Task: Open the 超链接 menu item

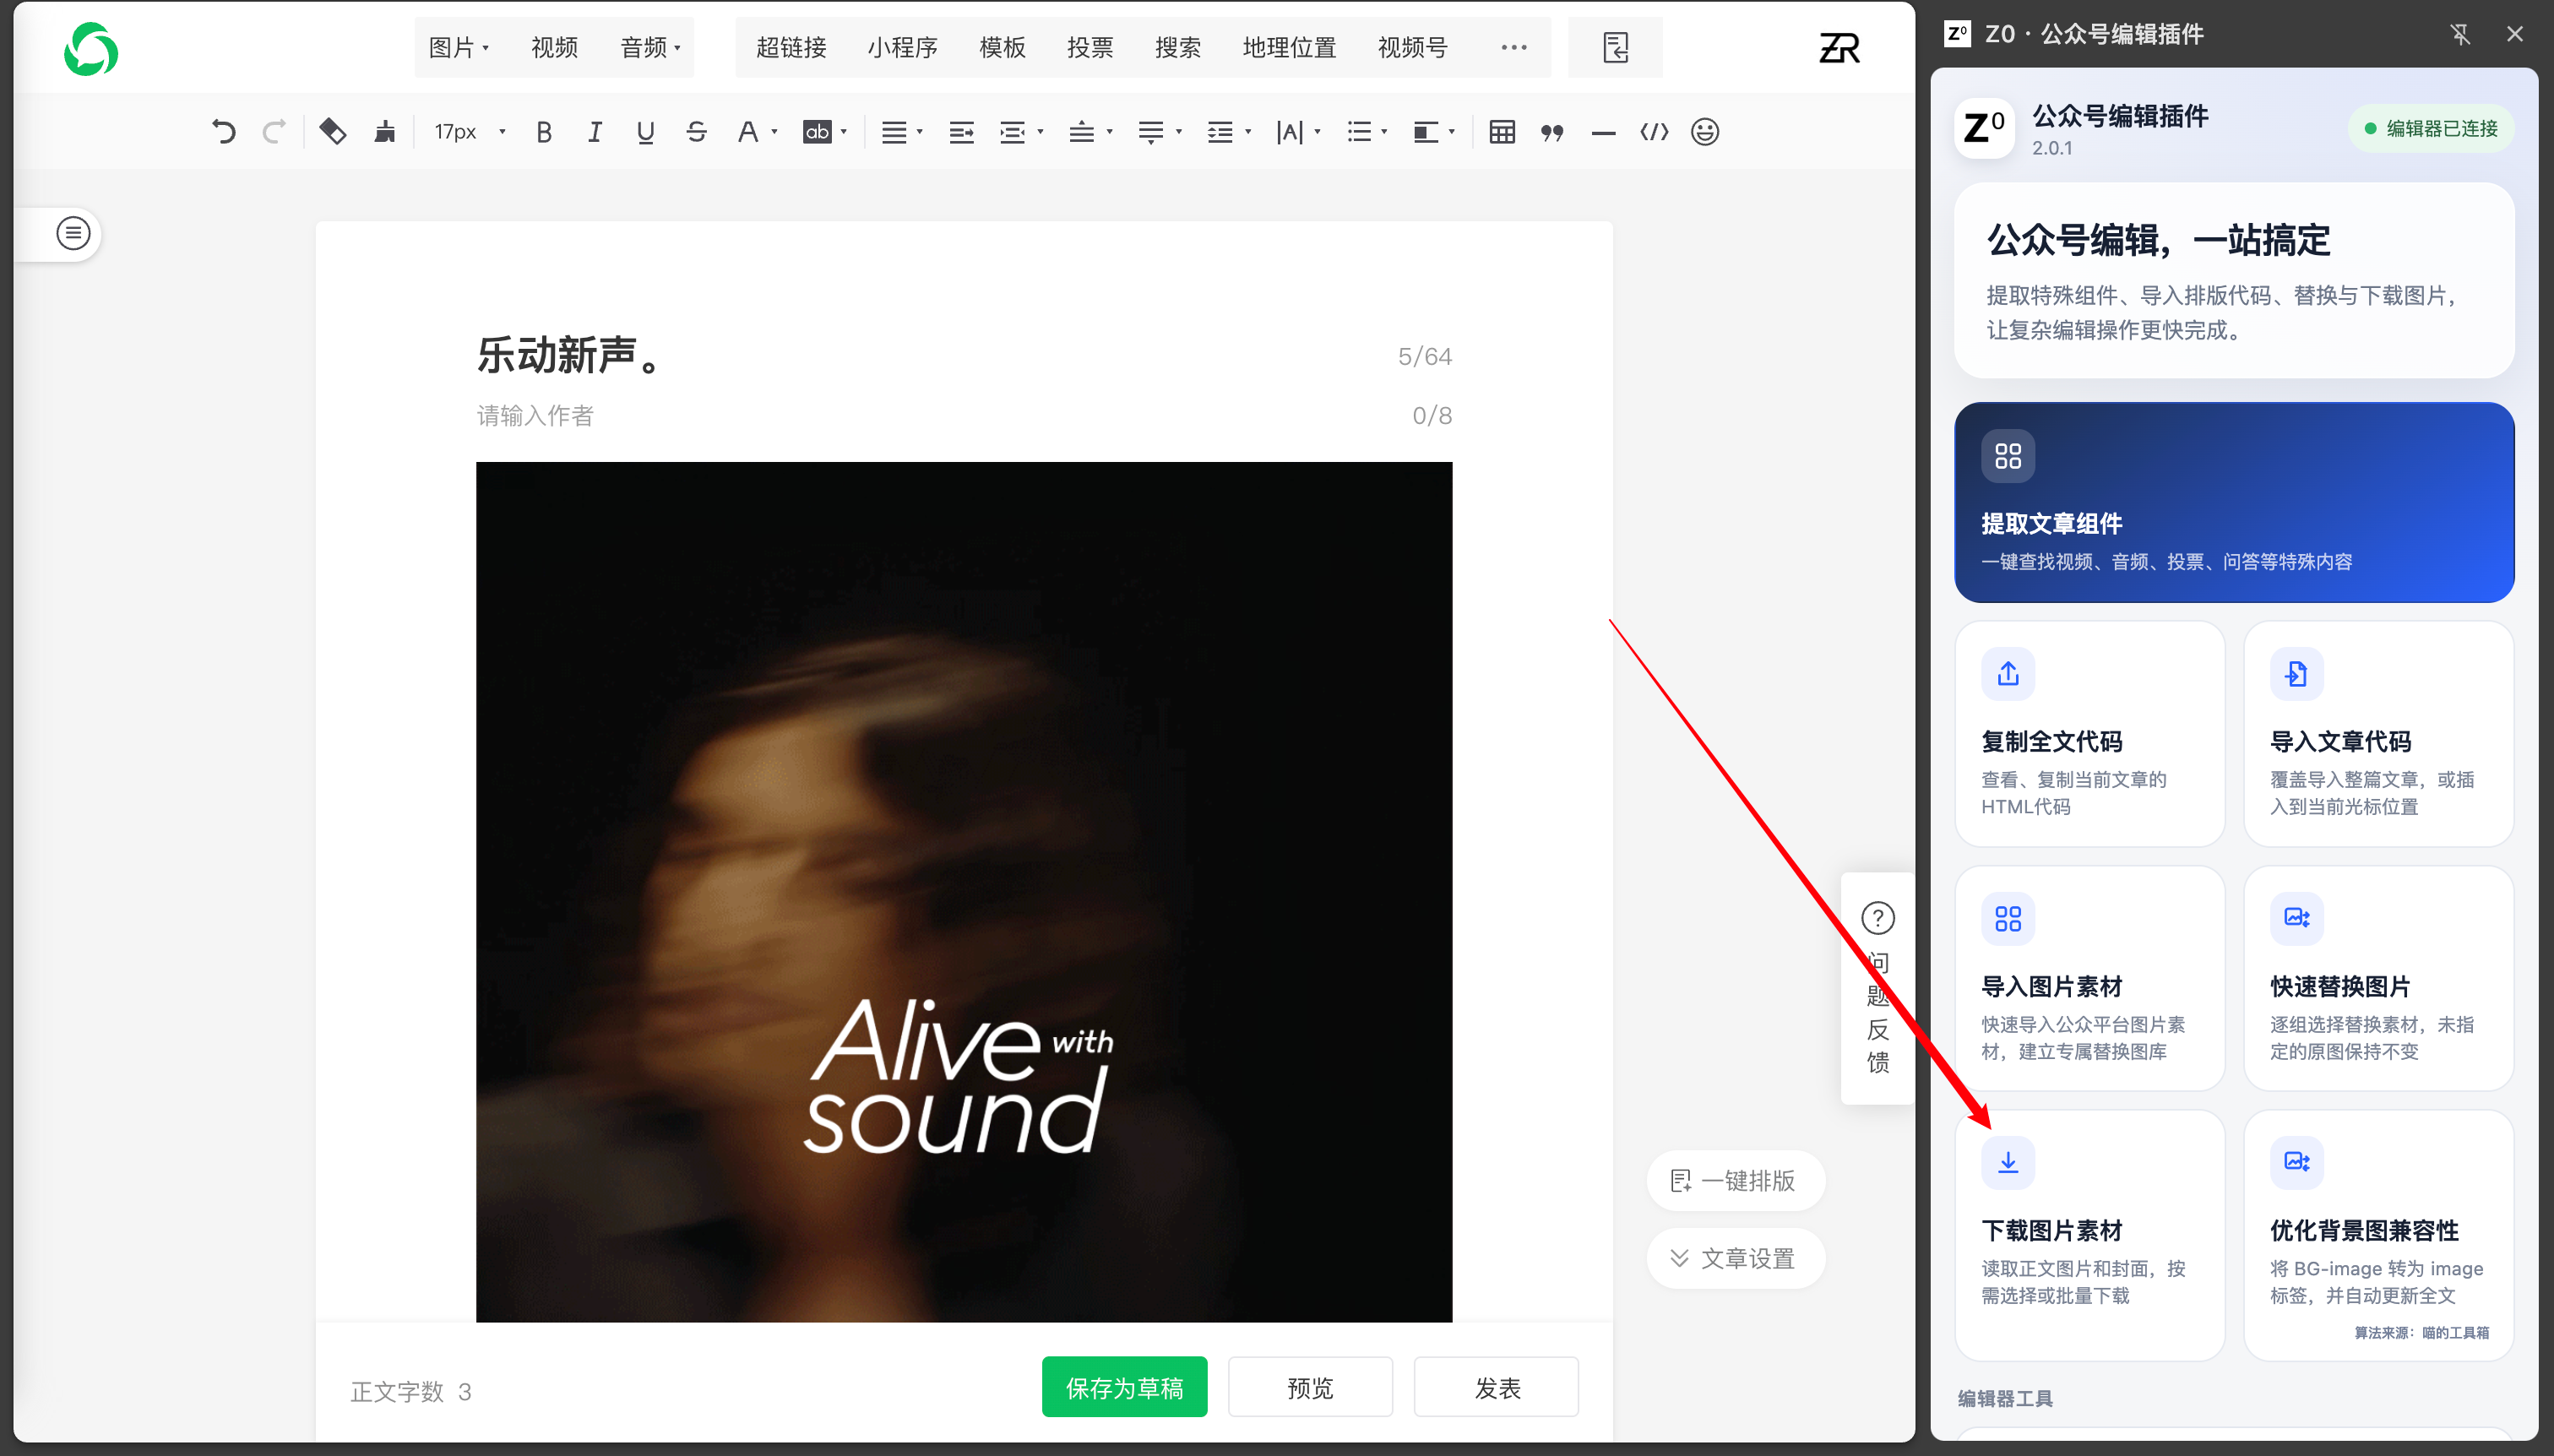Action: point(791,48)
